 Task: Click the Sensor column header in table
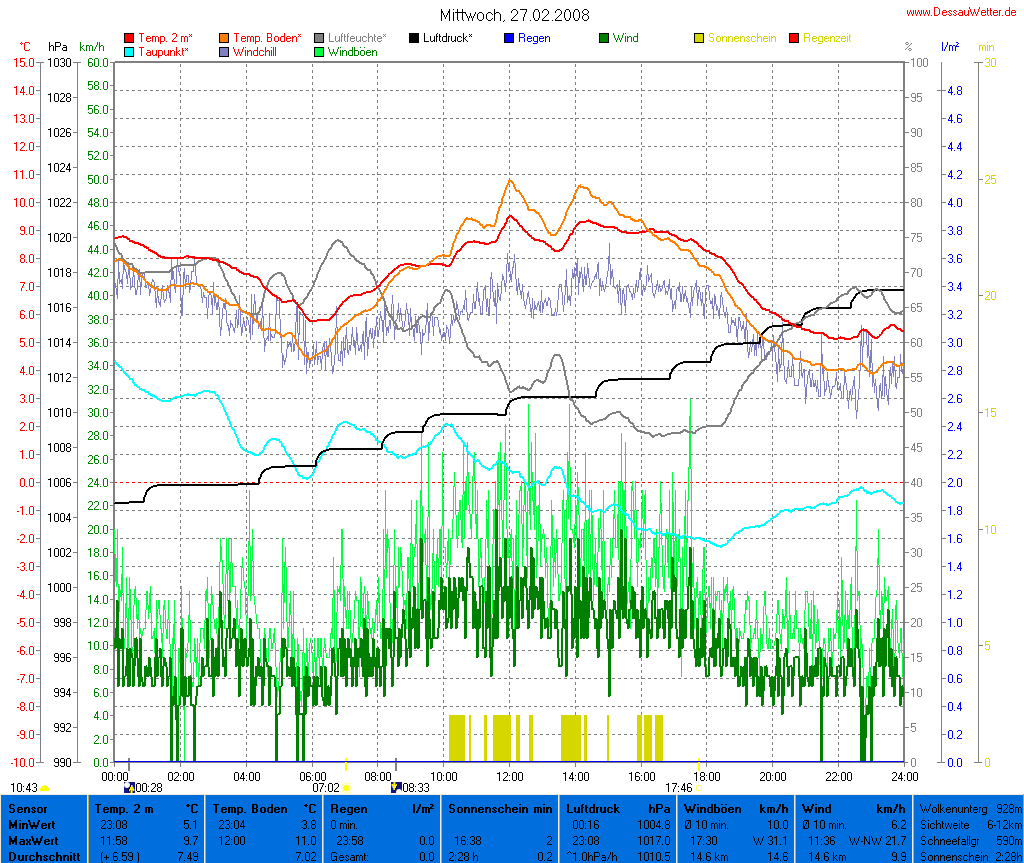pos(25,808)
